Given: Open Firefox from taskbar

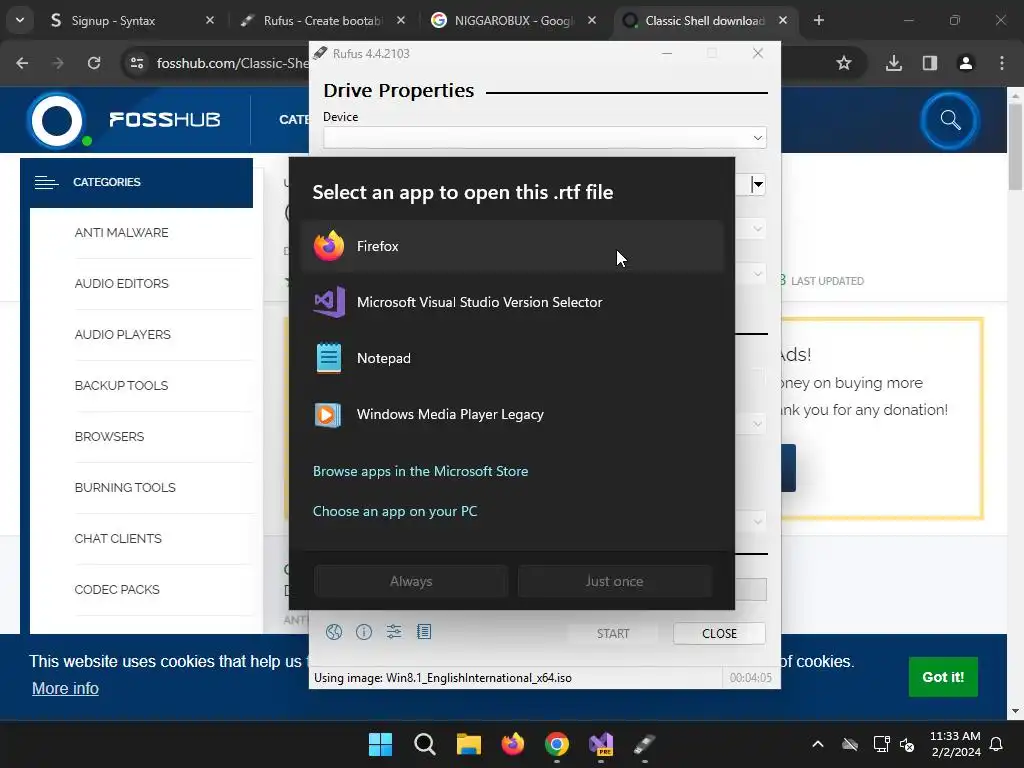Looking at the screenshot, I should click(513, 744).
